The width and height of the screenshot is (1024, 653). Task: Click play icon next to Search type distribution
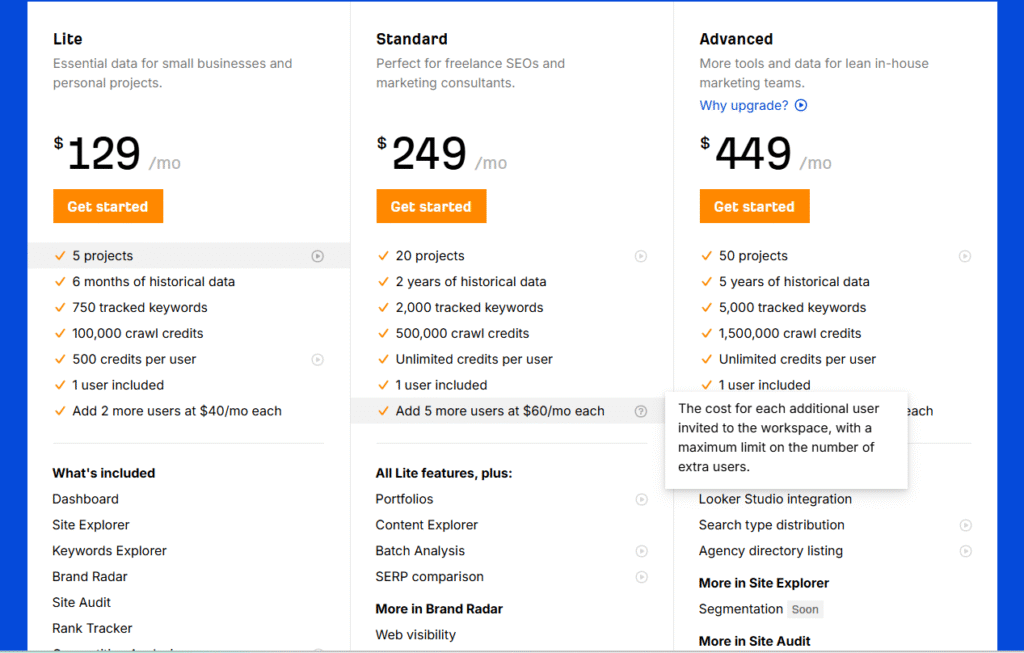click(x=965, y=525)
